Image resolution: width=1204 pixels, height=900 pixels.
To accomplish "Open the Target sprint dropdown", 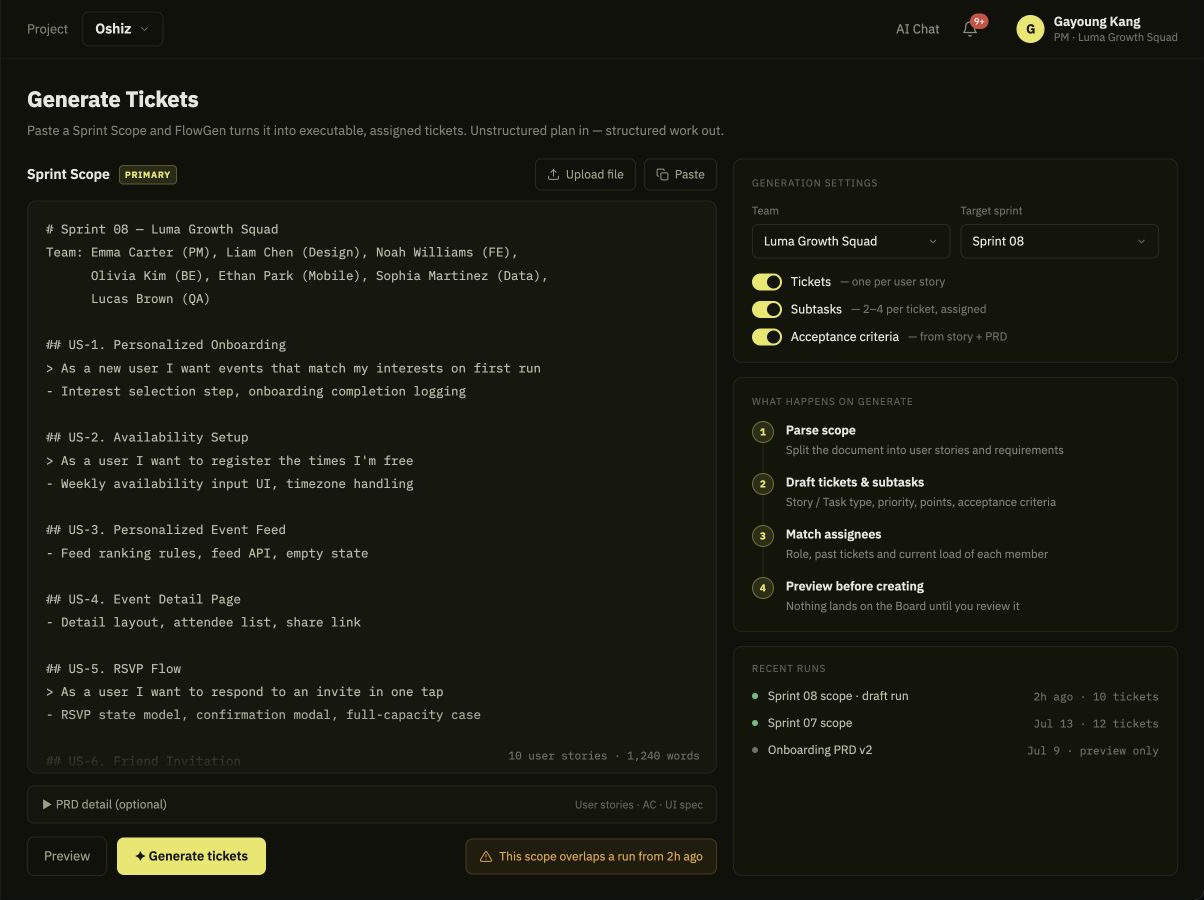I will point(1059,241).
